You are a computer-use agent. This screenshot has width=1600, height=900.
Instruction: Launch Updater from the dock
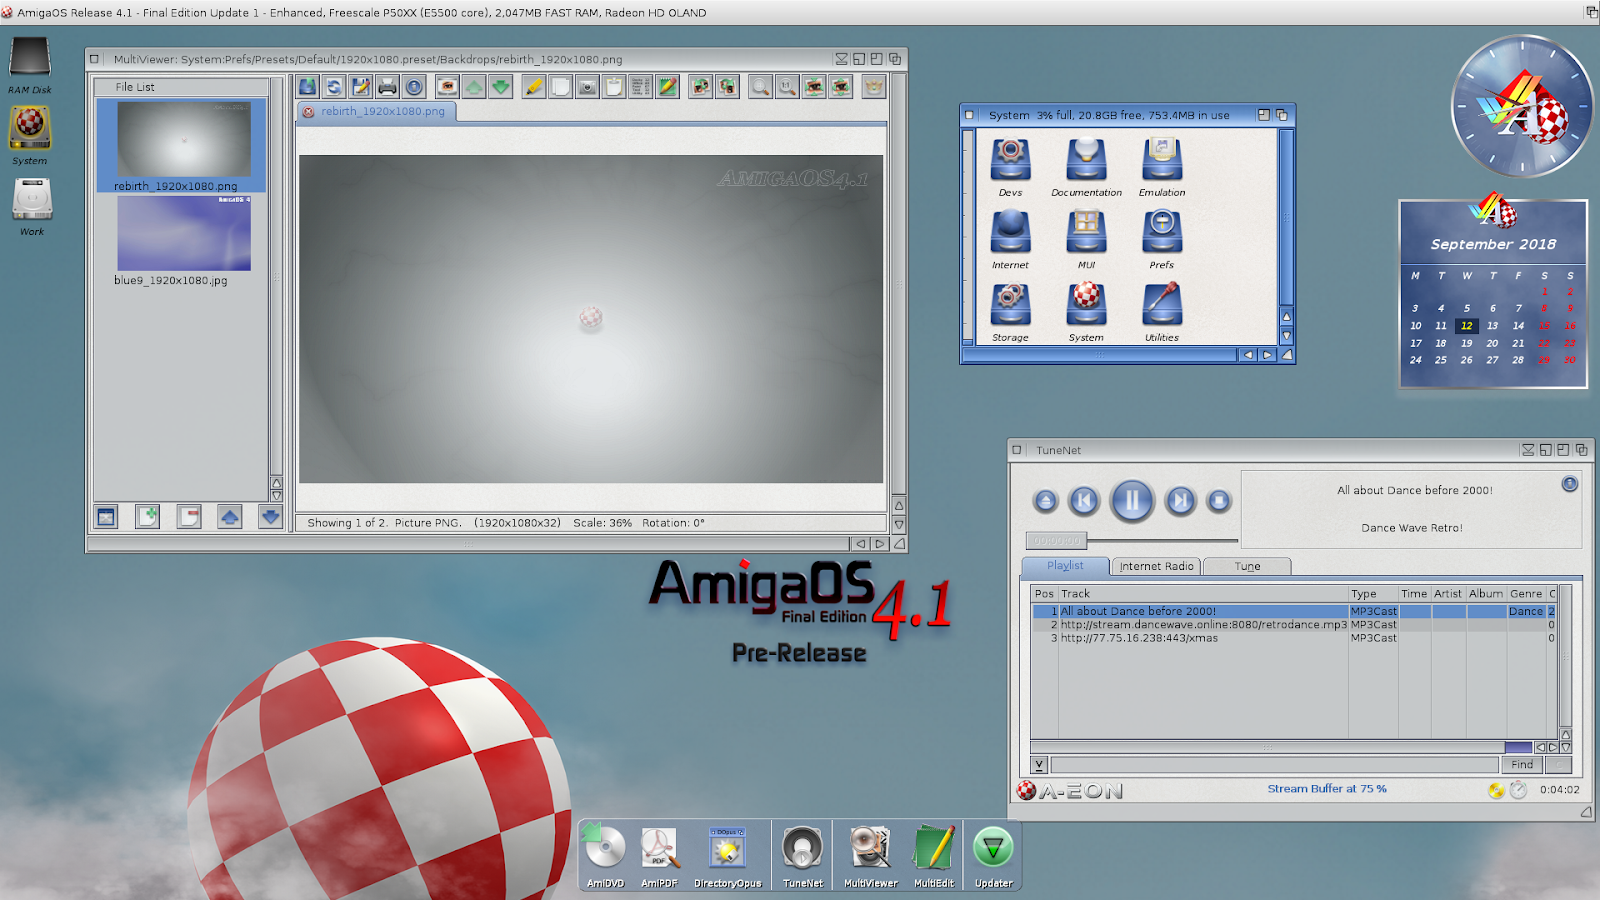click(993, 856)
